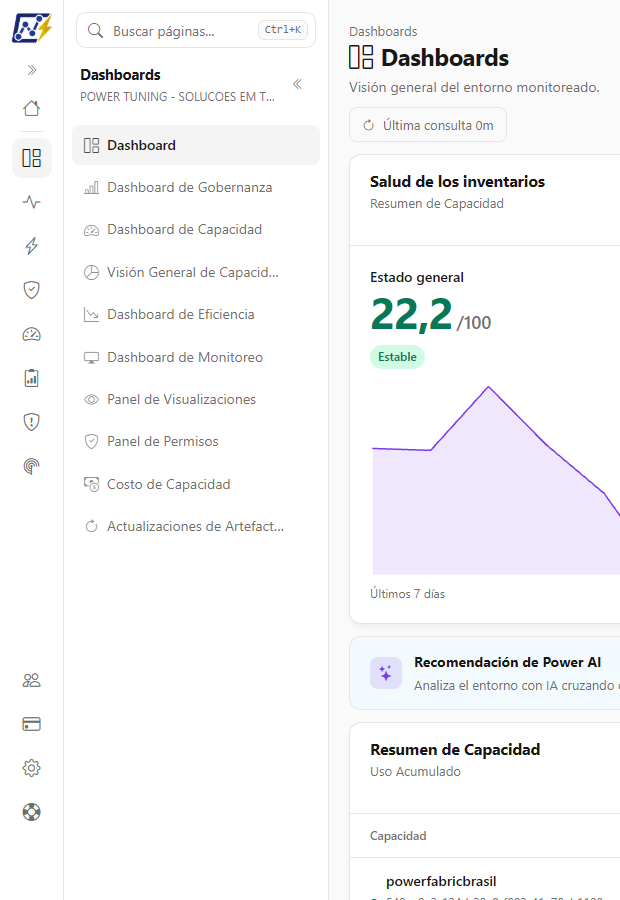Click the Actualizaciones refresh icon

tap(91, 526)
